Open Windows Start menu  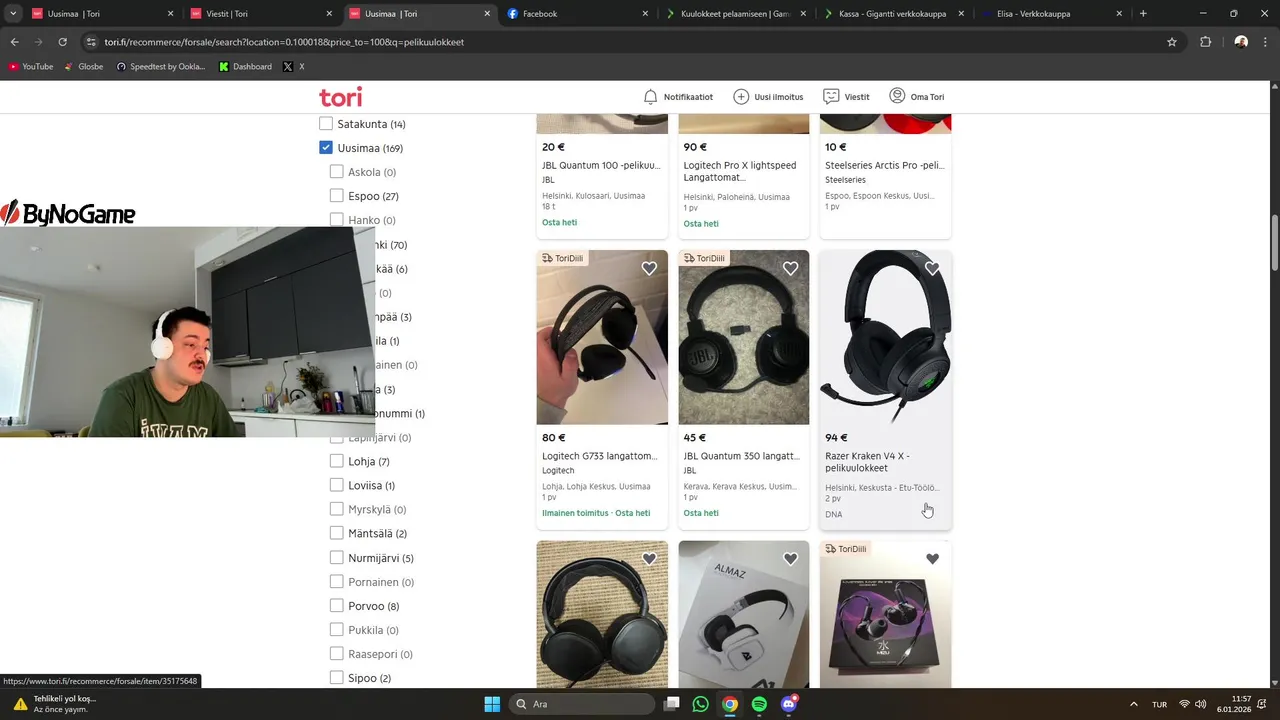coord(492,704)
